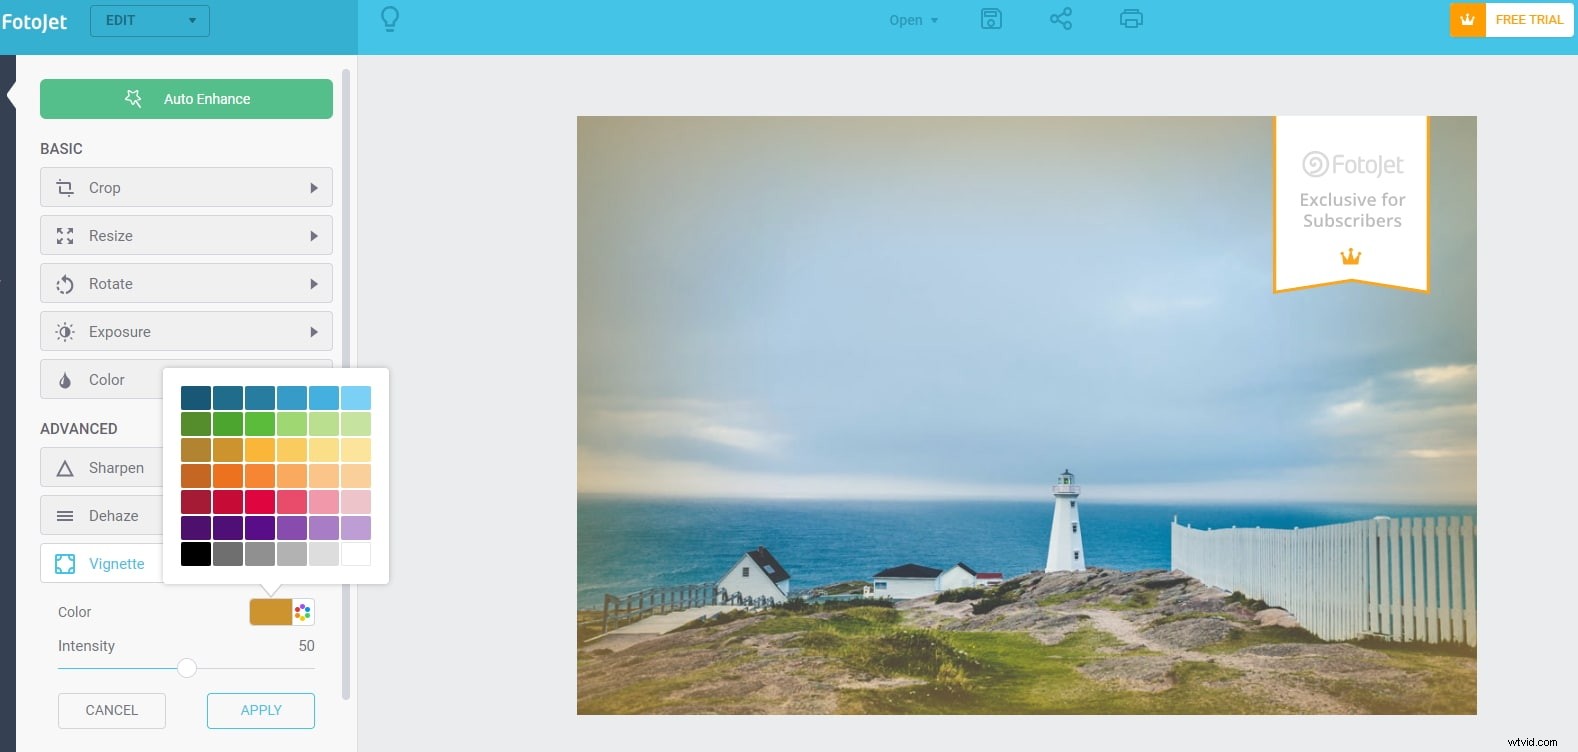
Task: Click the Exclusive for Subscribers ribbon
Action: (1352, 205)
